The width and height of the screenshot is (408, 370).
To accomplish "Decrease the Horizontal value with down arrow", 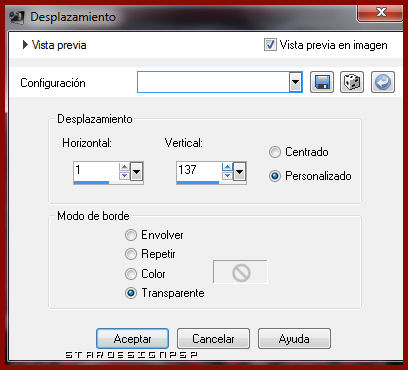I will [x=124, y=175].
